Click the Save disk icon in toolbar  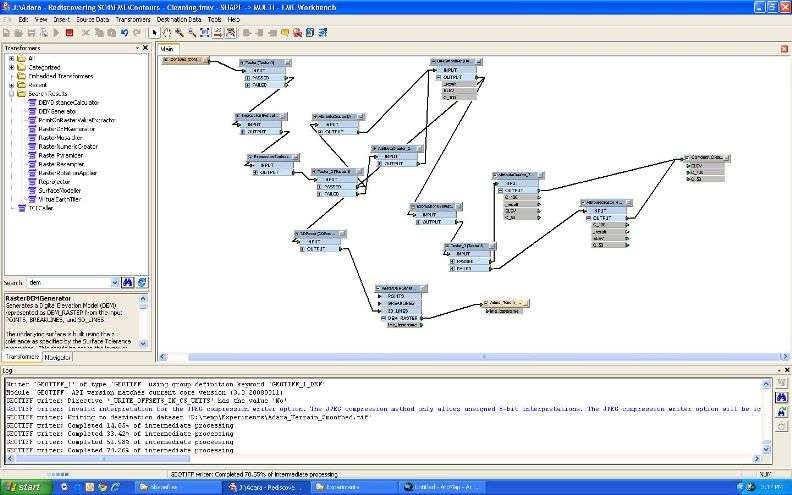point(31,33)
